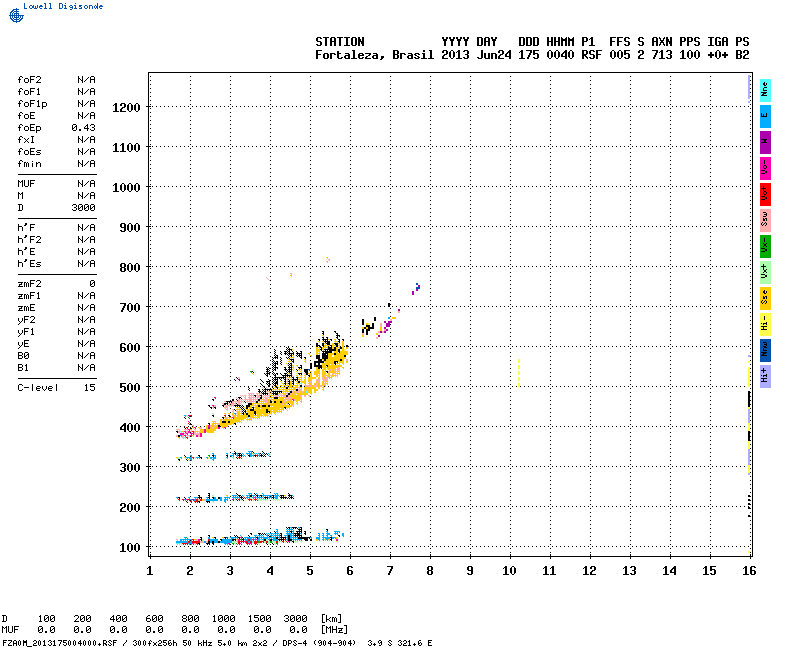Select the magenta Vo- legend swatch
This screenshot has width=800, height=650.
tap(765, 168)
